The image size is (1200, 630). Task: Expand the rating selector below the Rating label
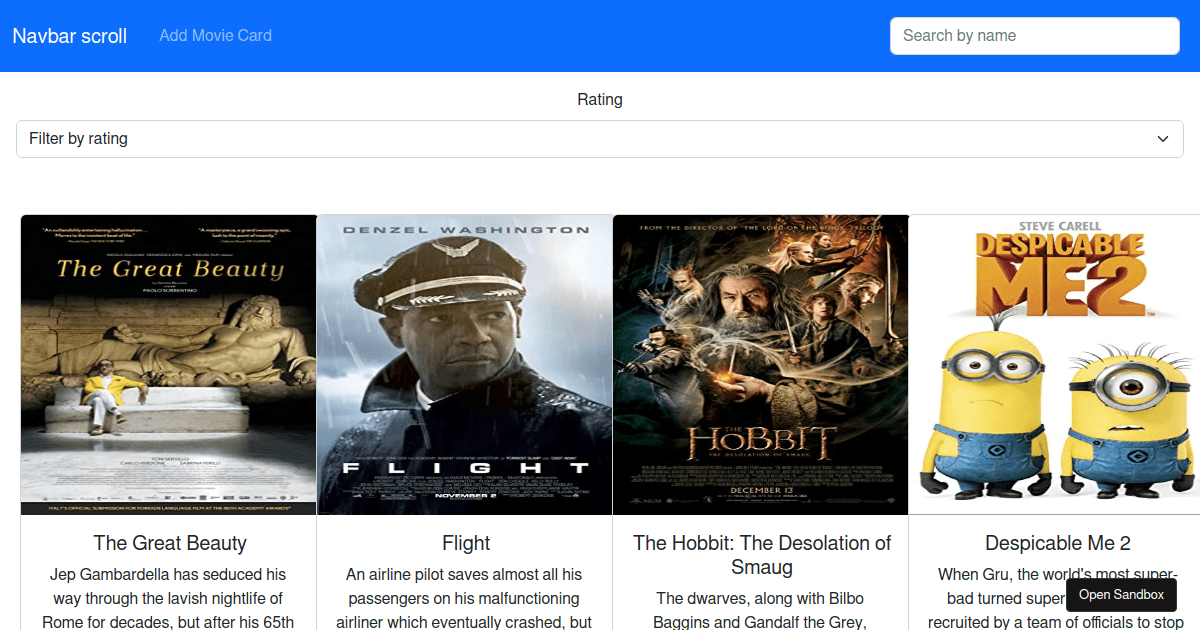[600, 138]
